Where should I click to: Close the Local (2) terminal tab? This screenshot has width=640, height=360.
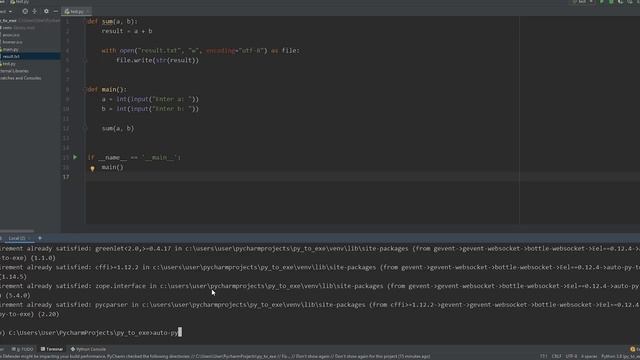[29, 238]
